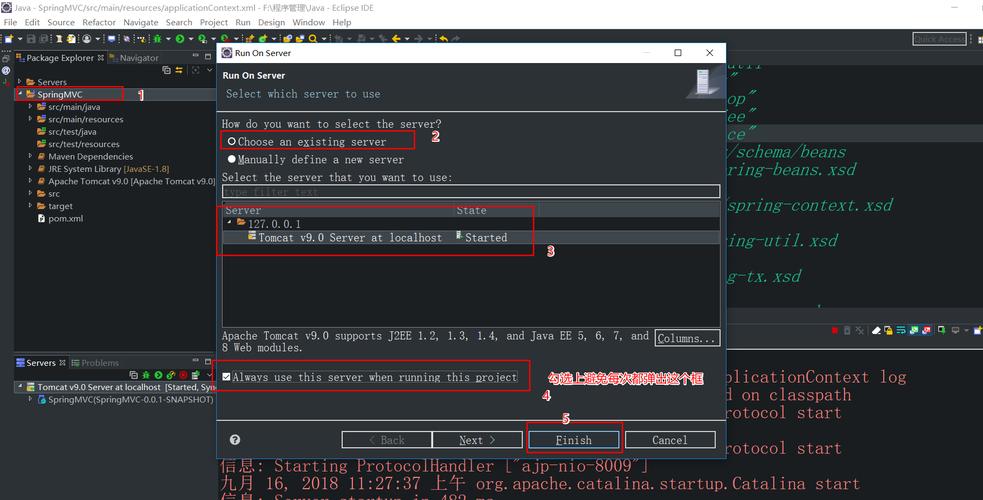
Task: Select src/test/java folder
Action: pos(66,132)
